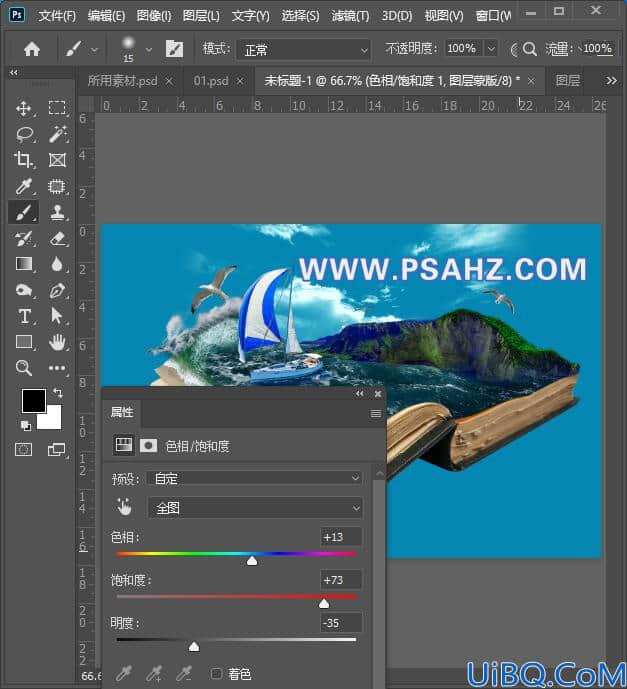627x689 pixels.
Task: Collapse the Properties panel with double arrows
Action: [360, 393]
